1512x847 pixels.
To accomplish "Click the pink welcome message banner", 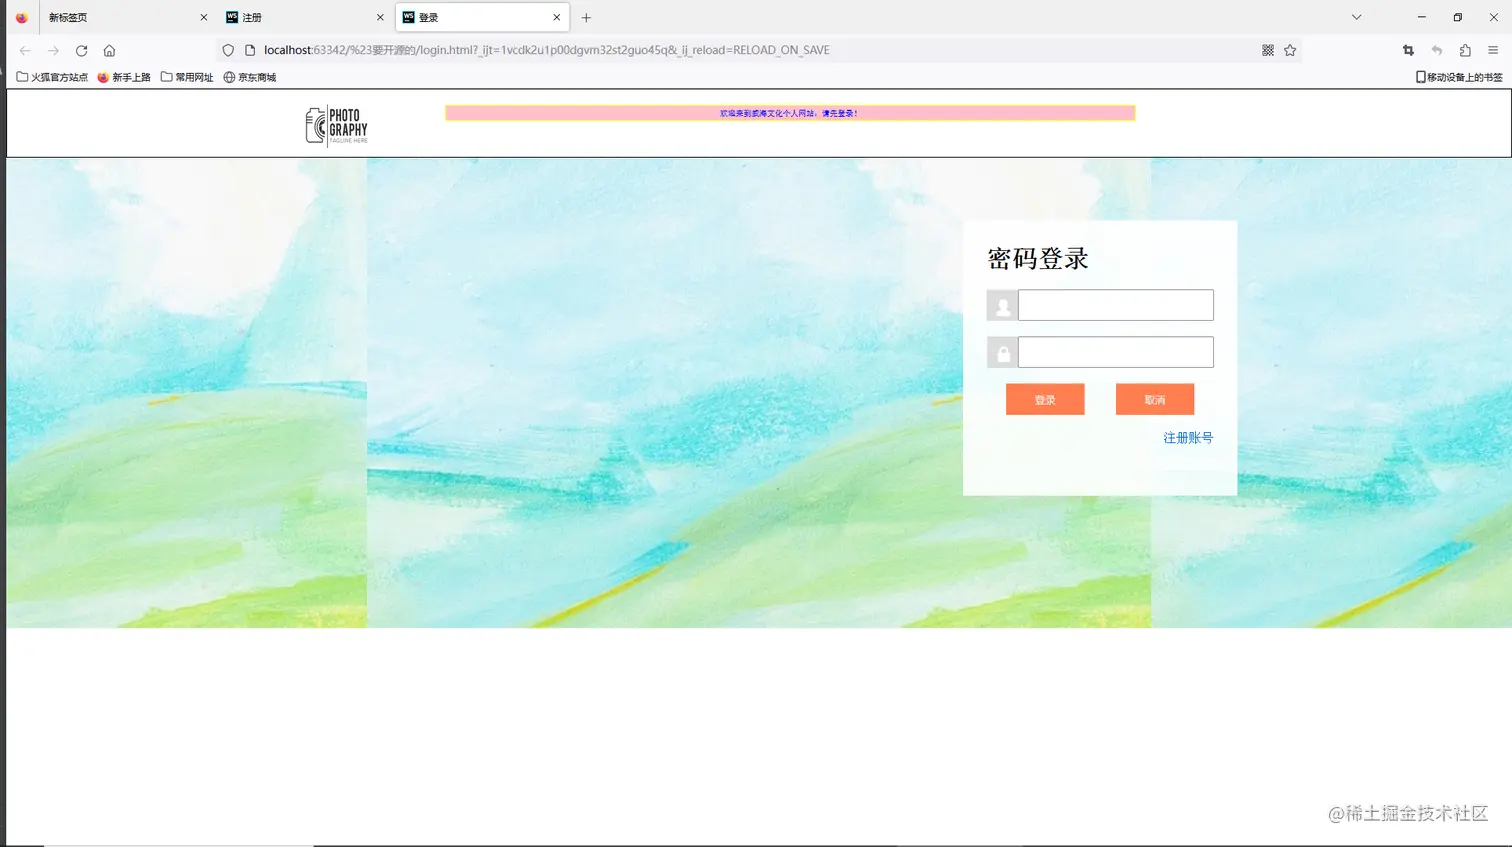I will [790, 113].
